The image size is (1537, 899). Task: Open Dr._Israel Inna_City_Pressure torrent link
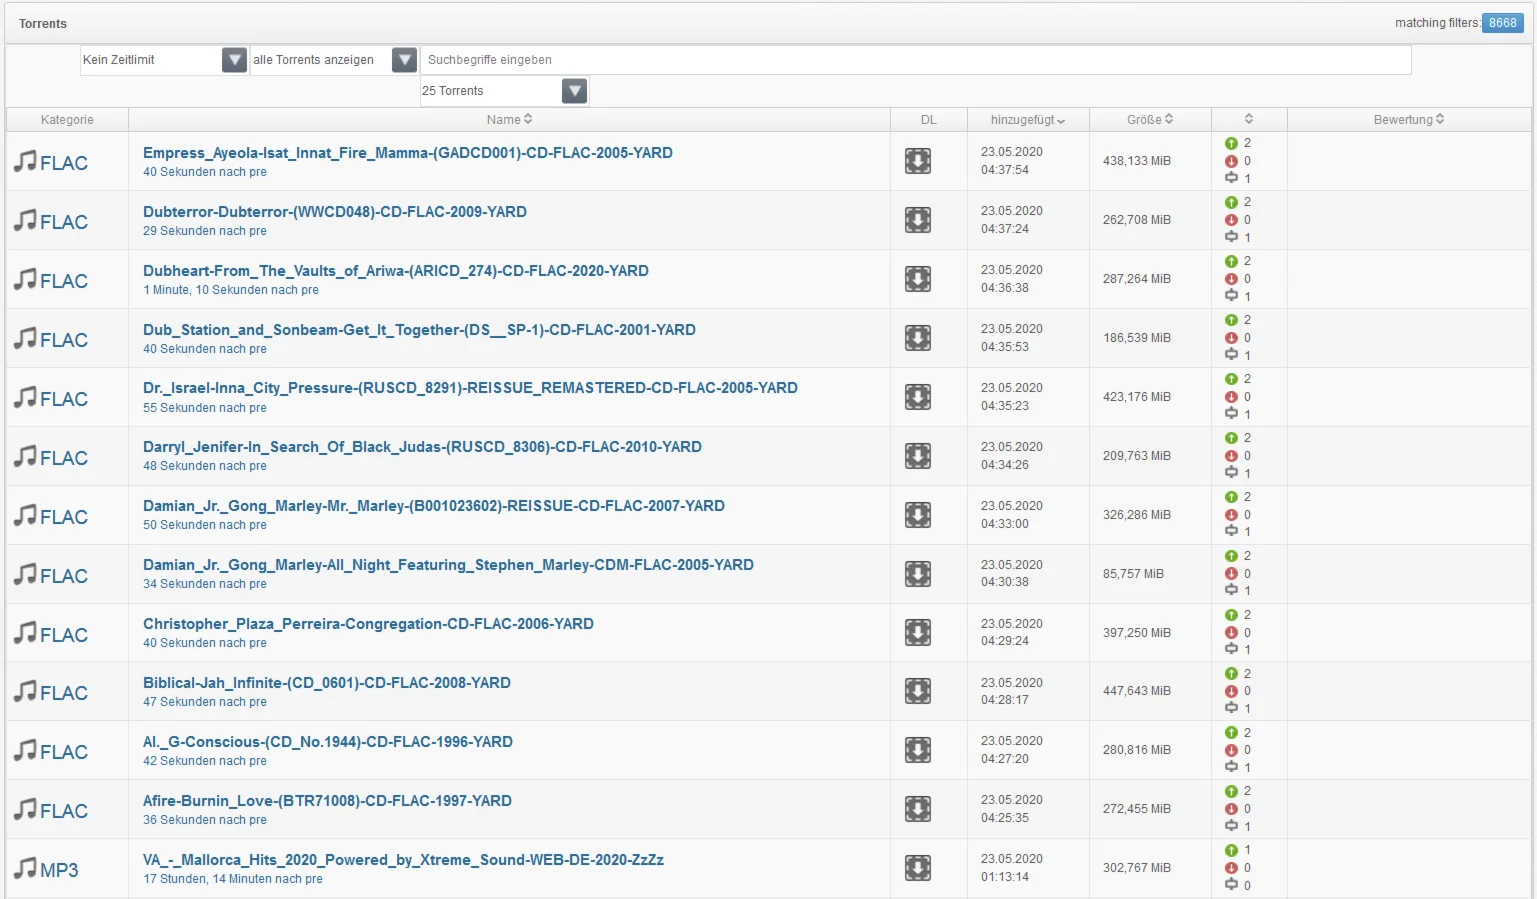pyautogui.click(x=470, y=388)
